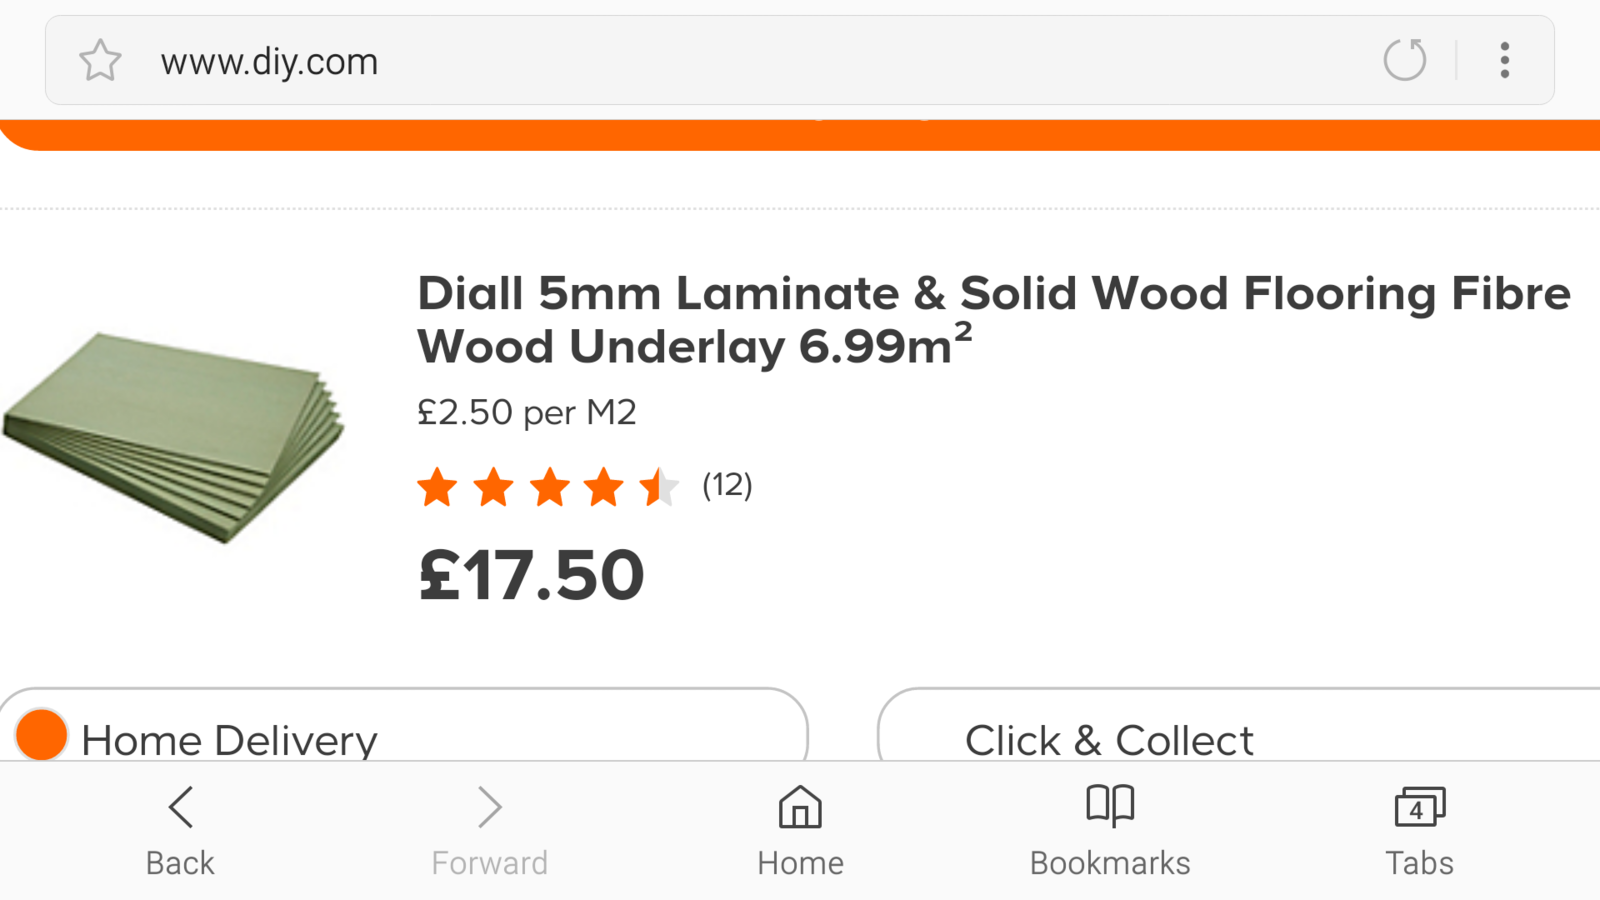Open the browser Home page icon

tap(800, 807)
